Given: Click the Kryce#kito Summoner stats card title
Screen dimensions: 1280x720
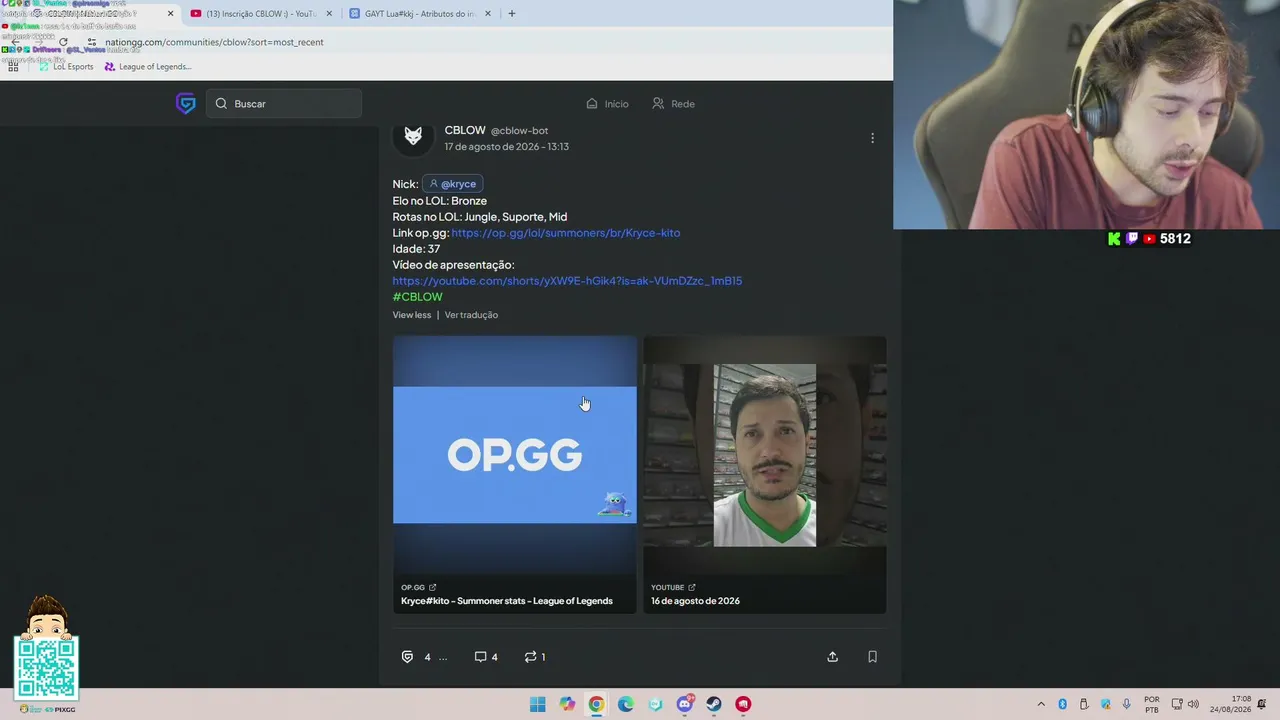Looking at the screenshot, I should pos(507,601).
